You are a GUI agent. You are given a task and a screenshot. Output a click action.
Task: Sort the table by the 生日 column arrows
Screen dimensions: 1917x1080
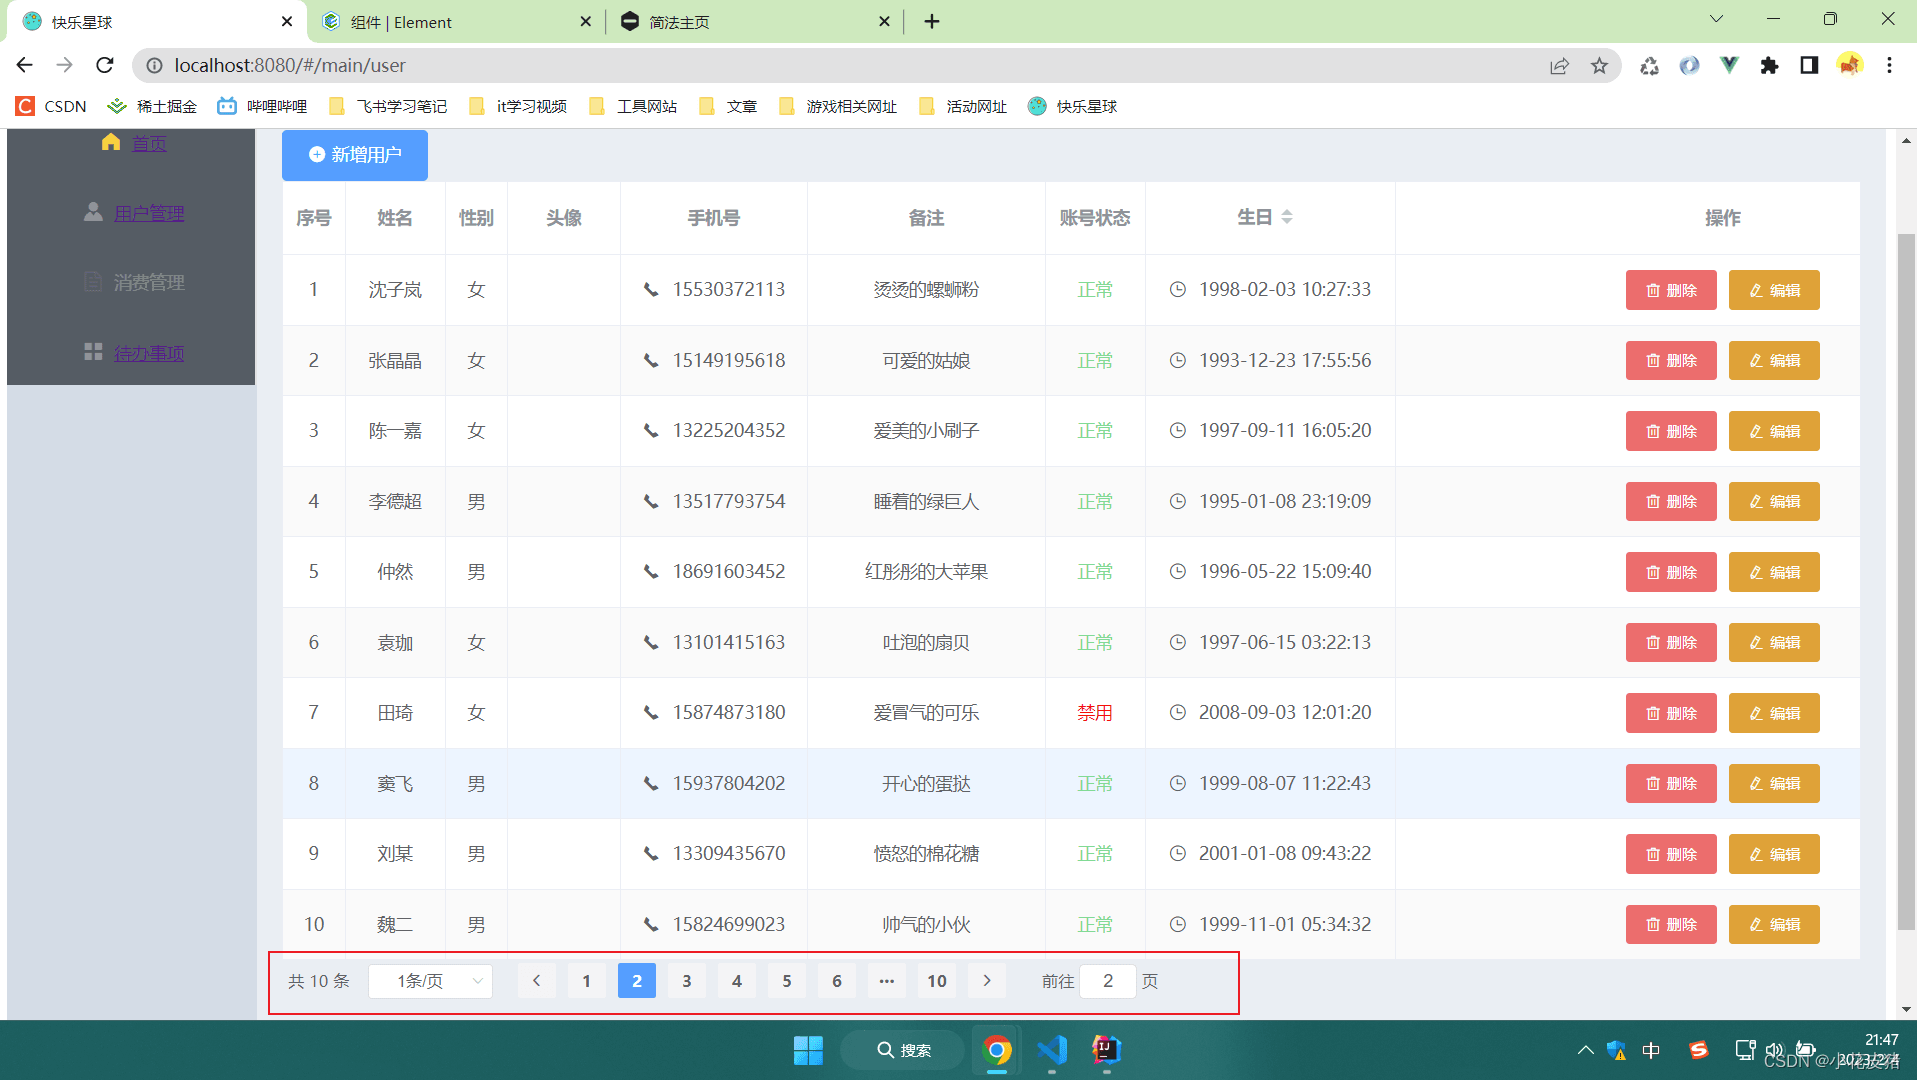(x=1287, y=217)
